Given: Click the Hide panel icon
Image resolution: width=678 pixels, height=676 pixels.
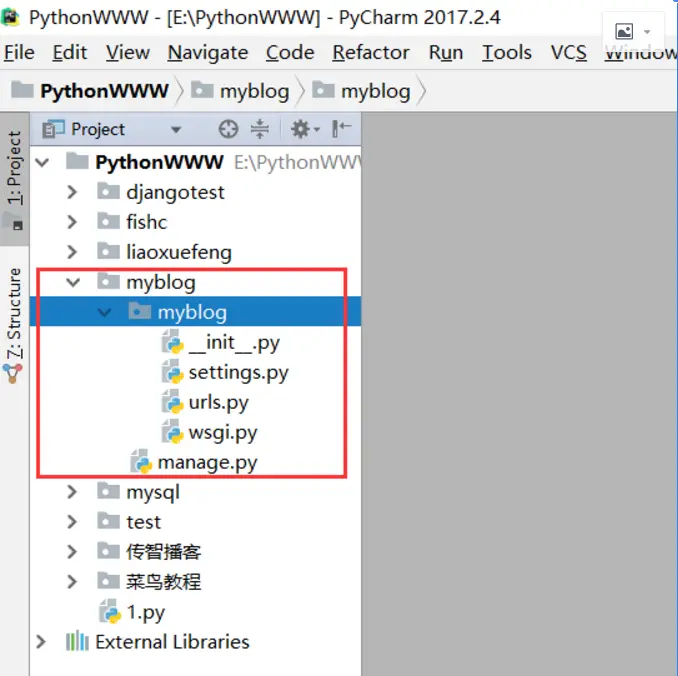Looking at the screenshot, I should 341,128.
